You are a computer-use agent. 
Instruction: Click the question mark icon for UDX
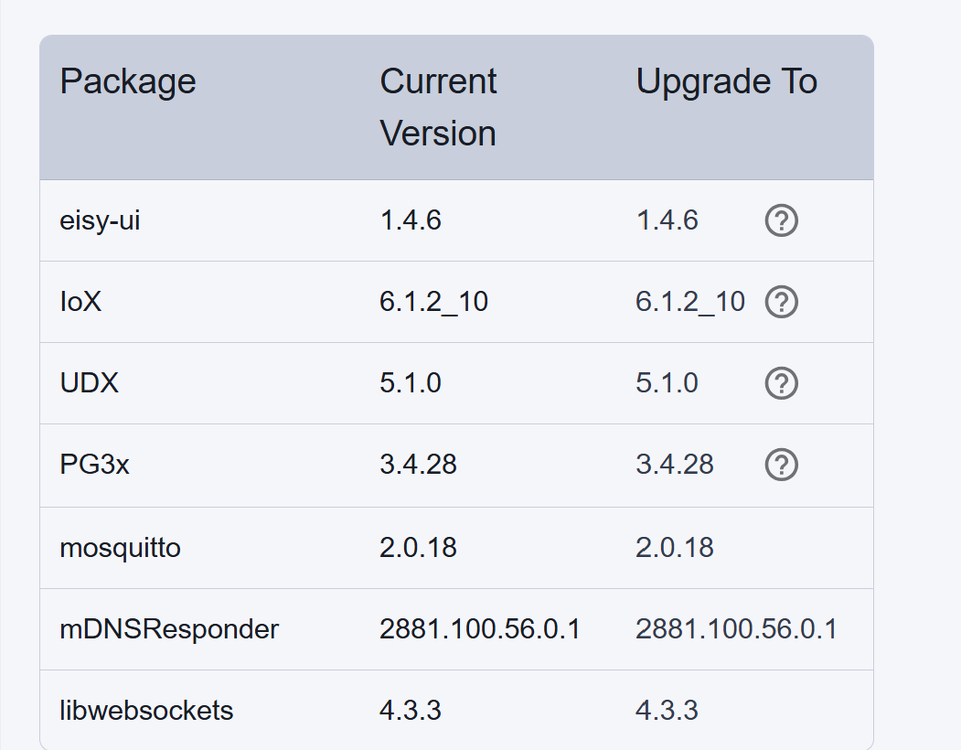pos(781,384)
